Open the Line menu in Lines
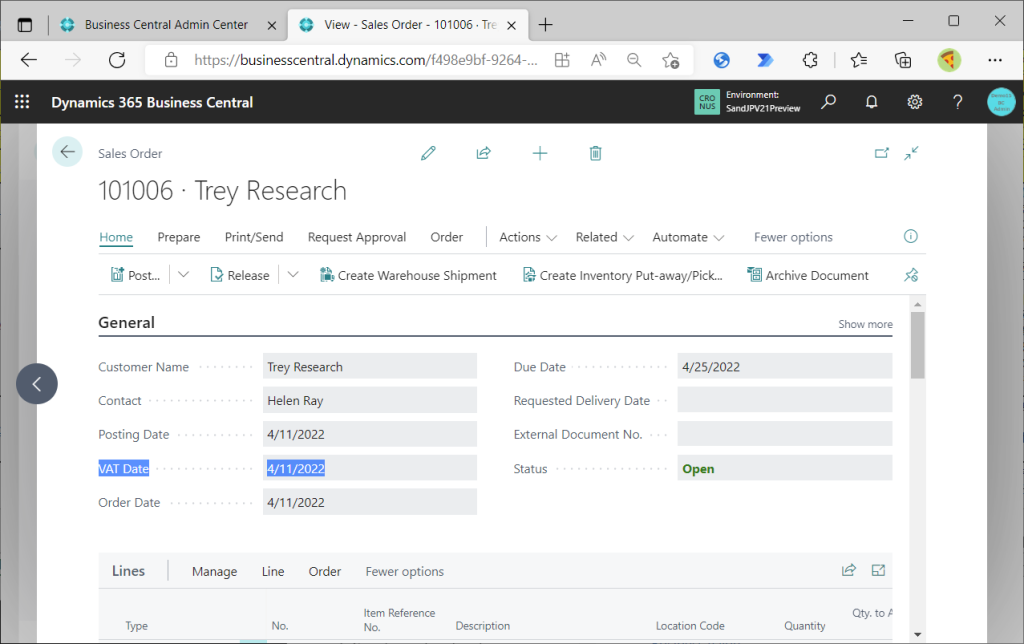This screenshot has width=1024, height=644. [x=273, y=572]
